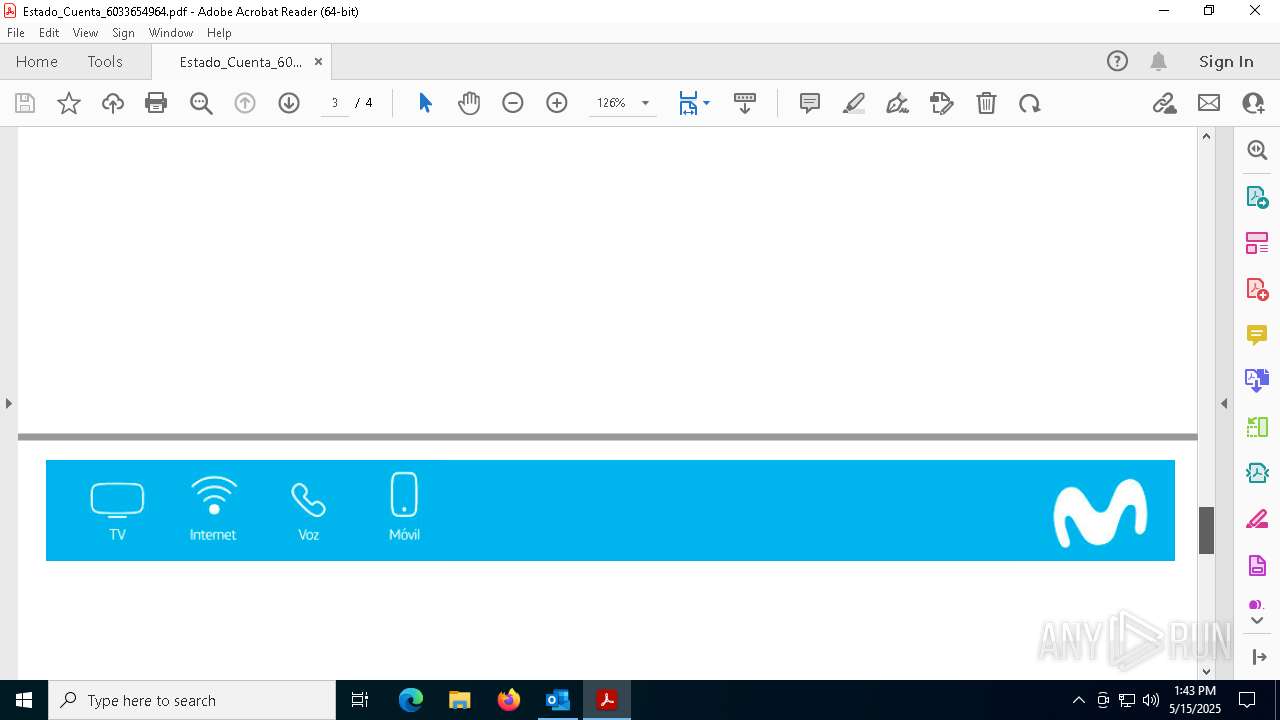The image size is (1280, 720).
Task: Expand the tools pane with arrow button
Action: 1257,657
